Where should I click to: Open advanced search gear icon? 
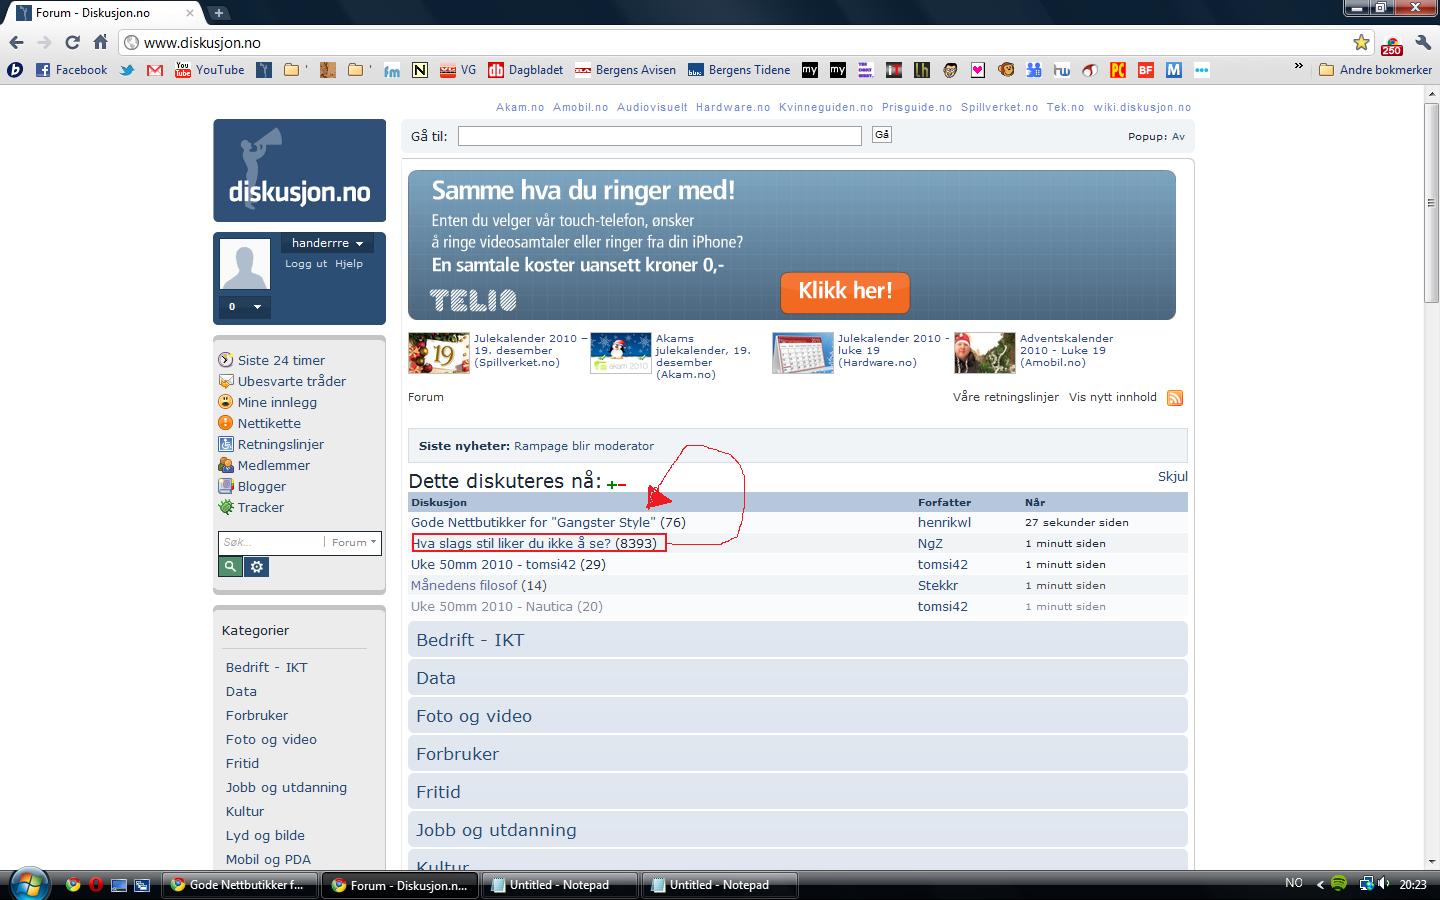[257, 567]
